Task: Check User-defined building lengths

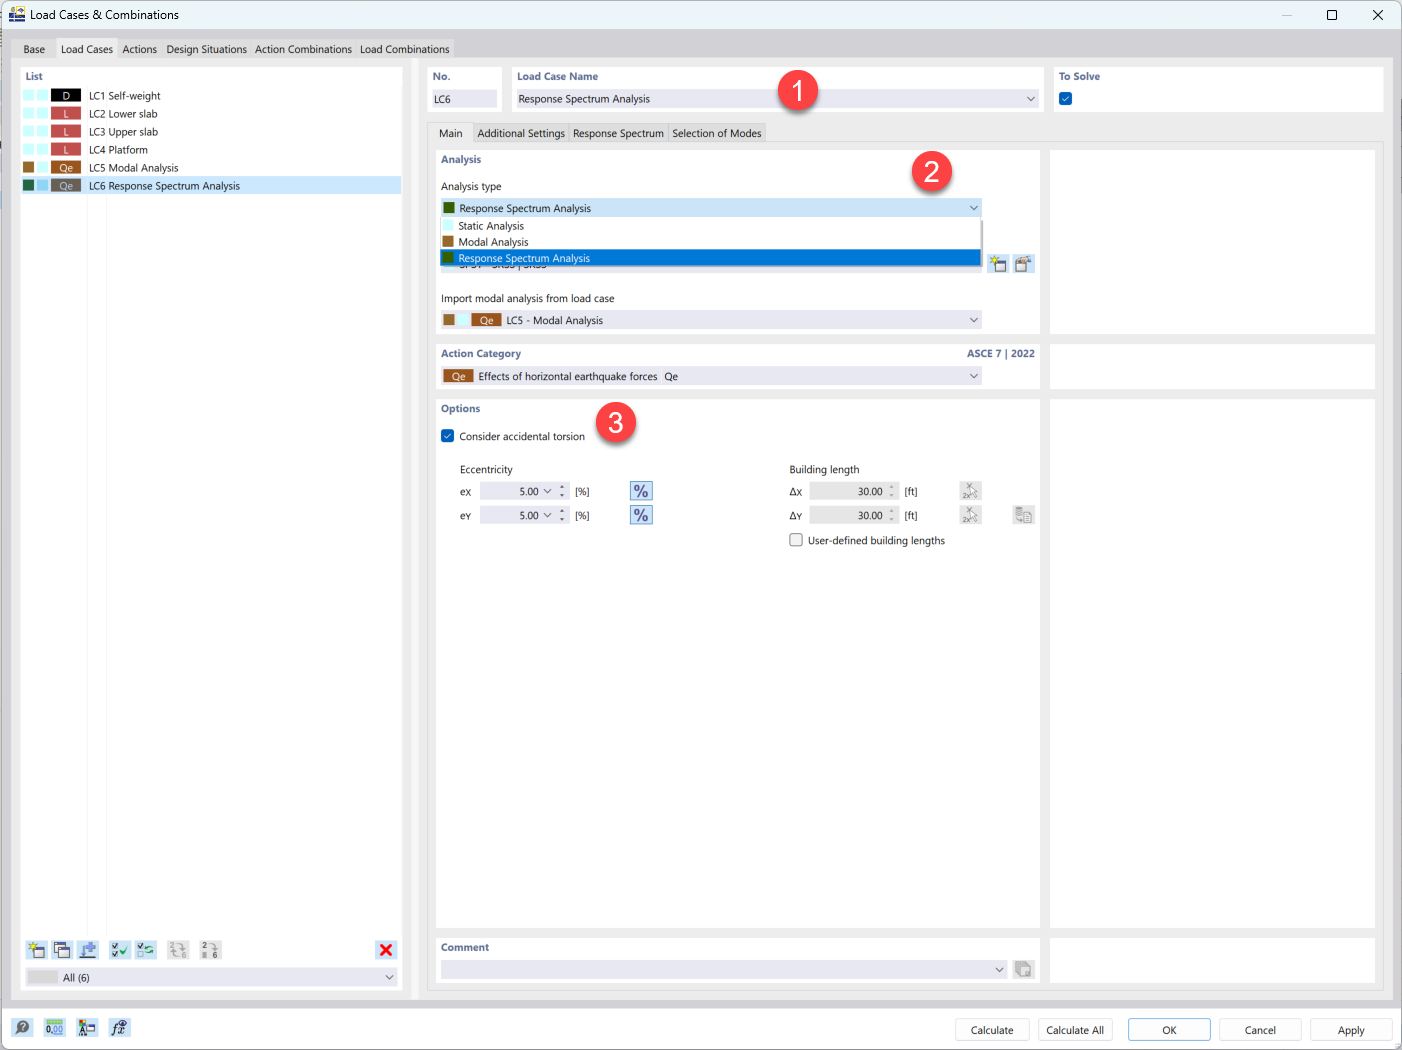Action: [796, 540]
